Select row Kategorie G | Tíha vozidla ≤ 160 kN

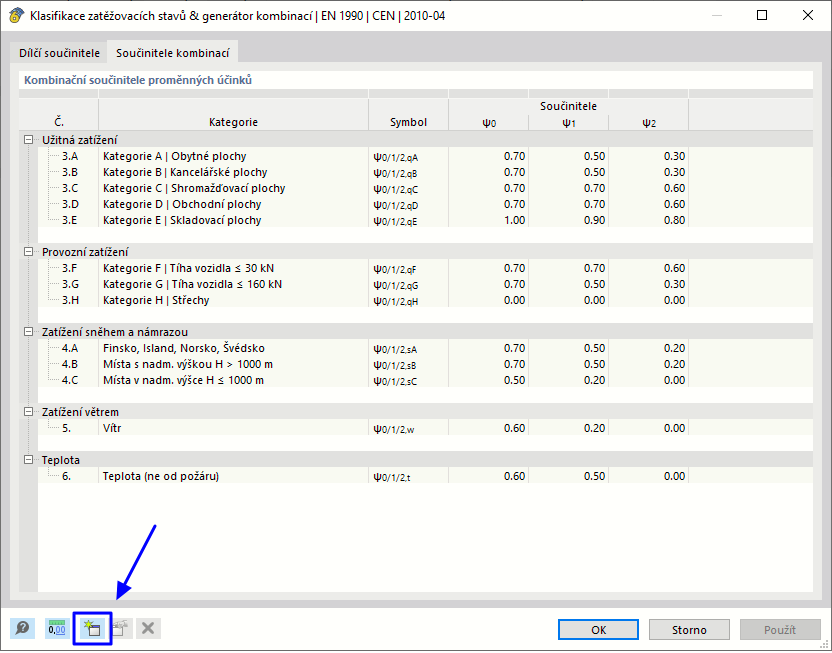pos(426,284)
